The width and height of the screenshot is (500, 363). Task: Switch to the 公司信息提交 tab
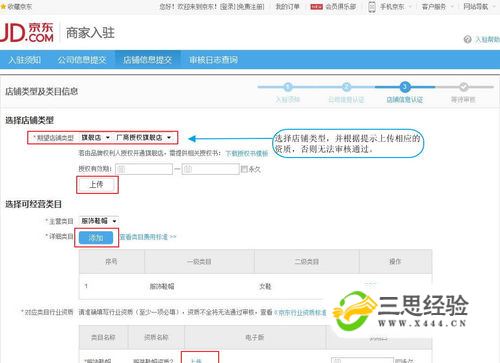coord(82,60)
